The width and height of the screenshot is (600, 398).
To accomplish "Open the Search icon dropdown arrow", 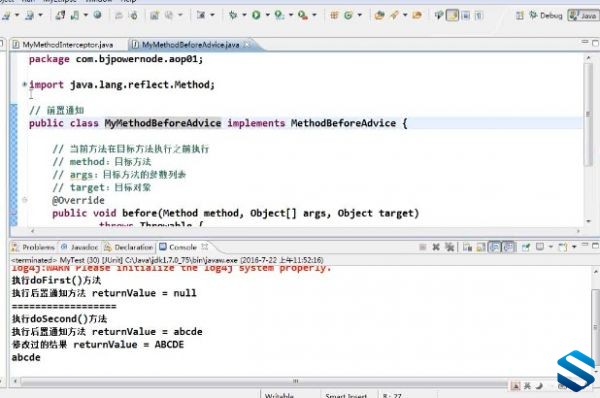I will coord(405,15).
